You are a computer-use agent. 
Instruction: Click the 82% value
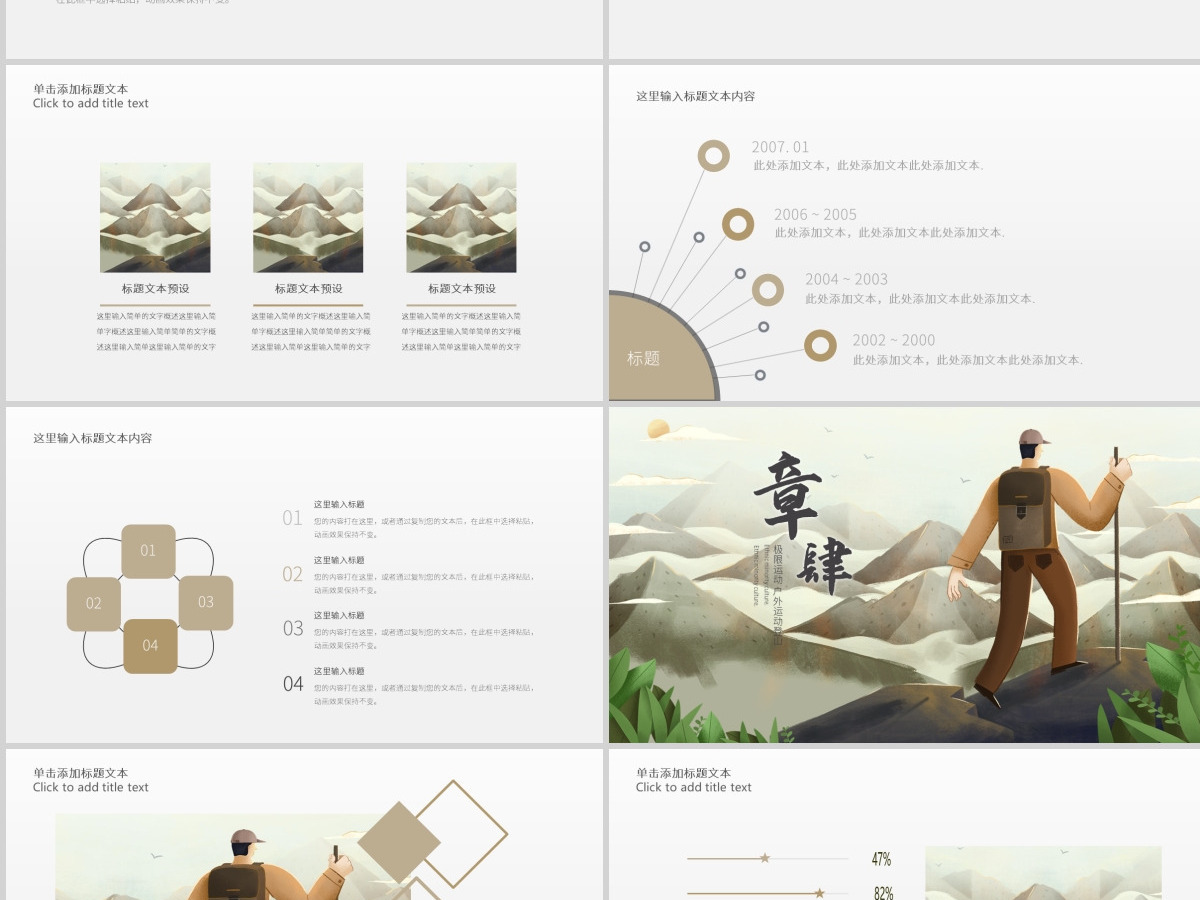tap(883, 893)
